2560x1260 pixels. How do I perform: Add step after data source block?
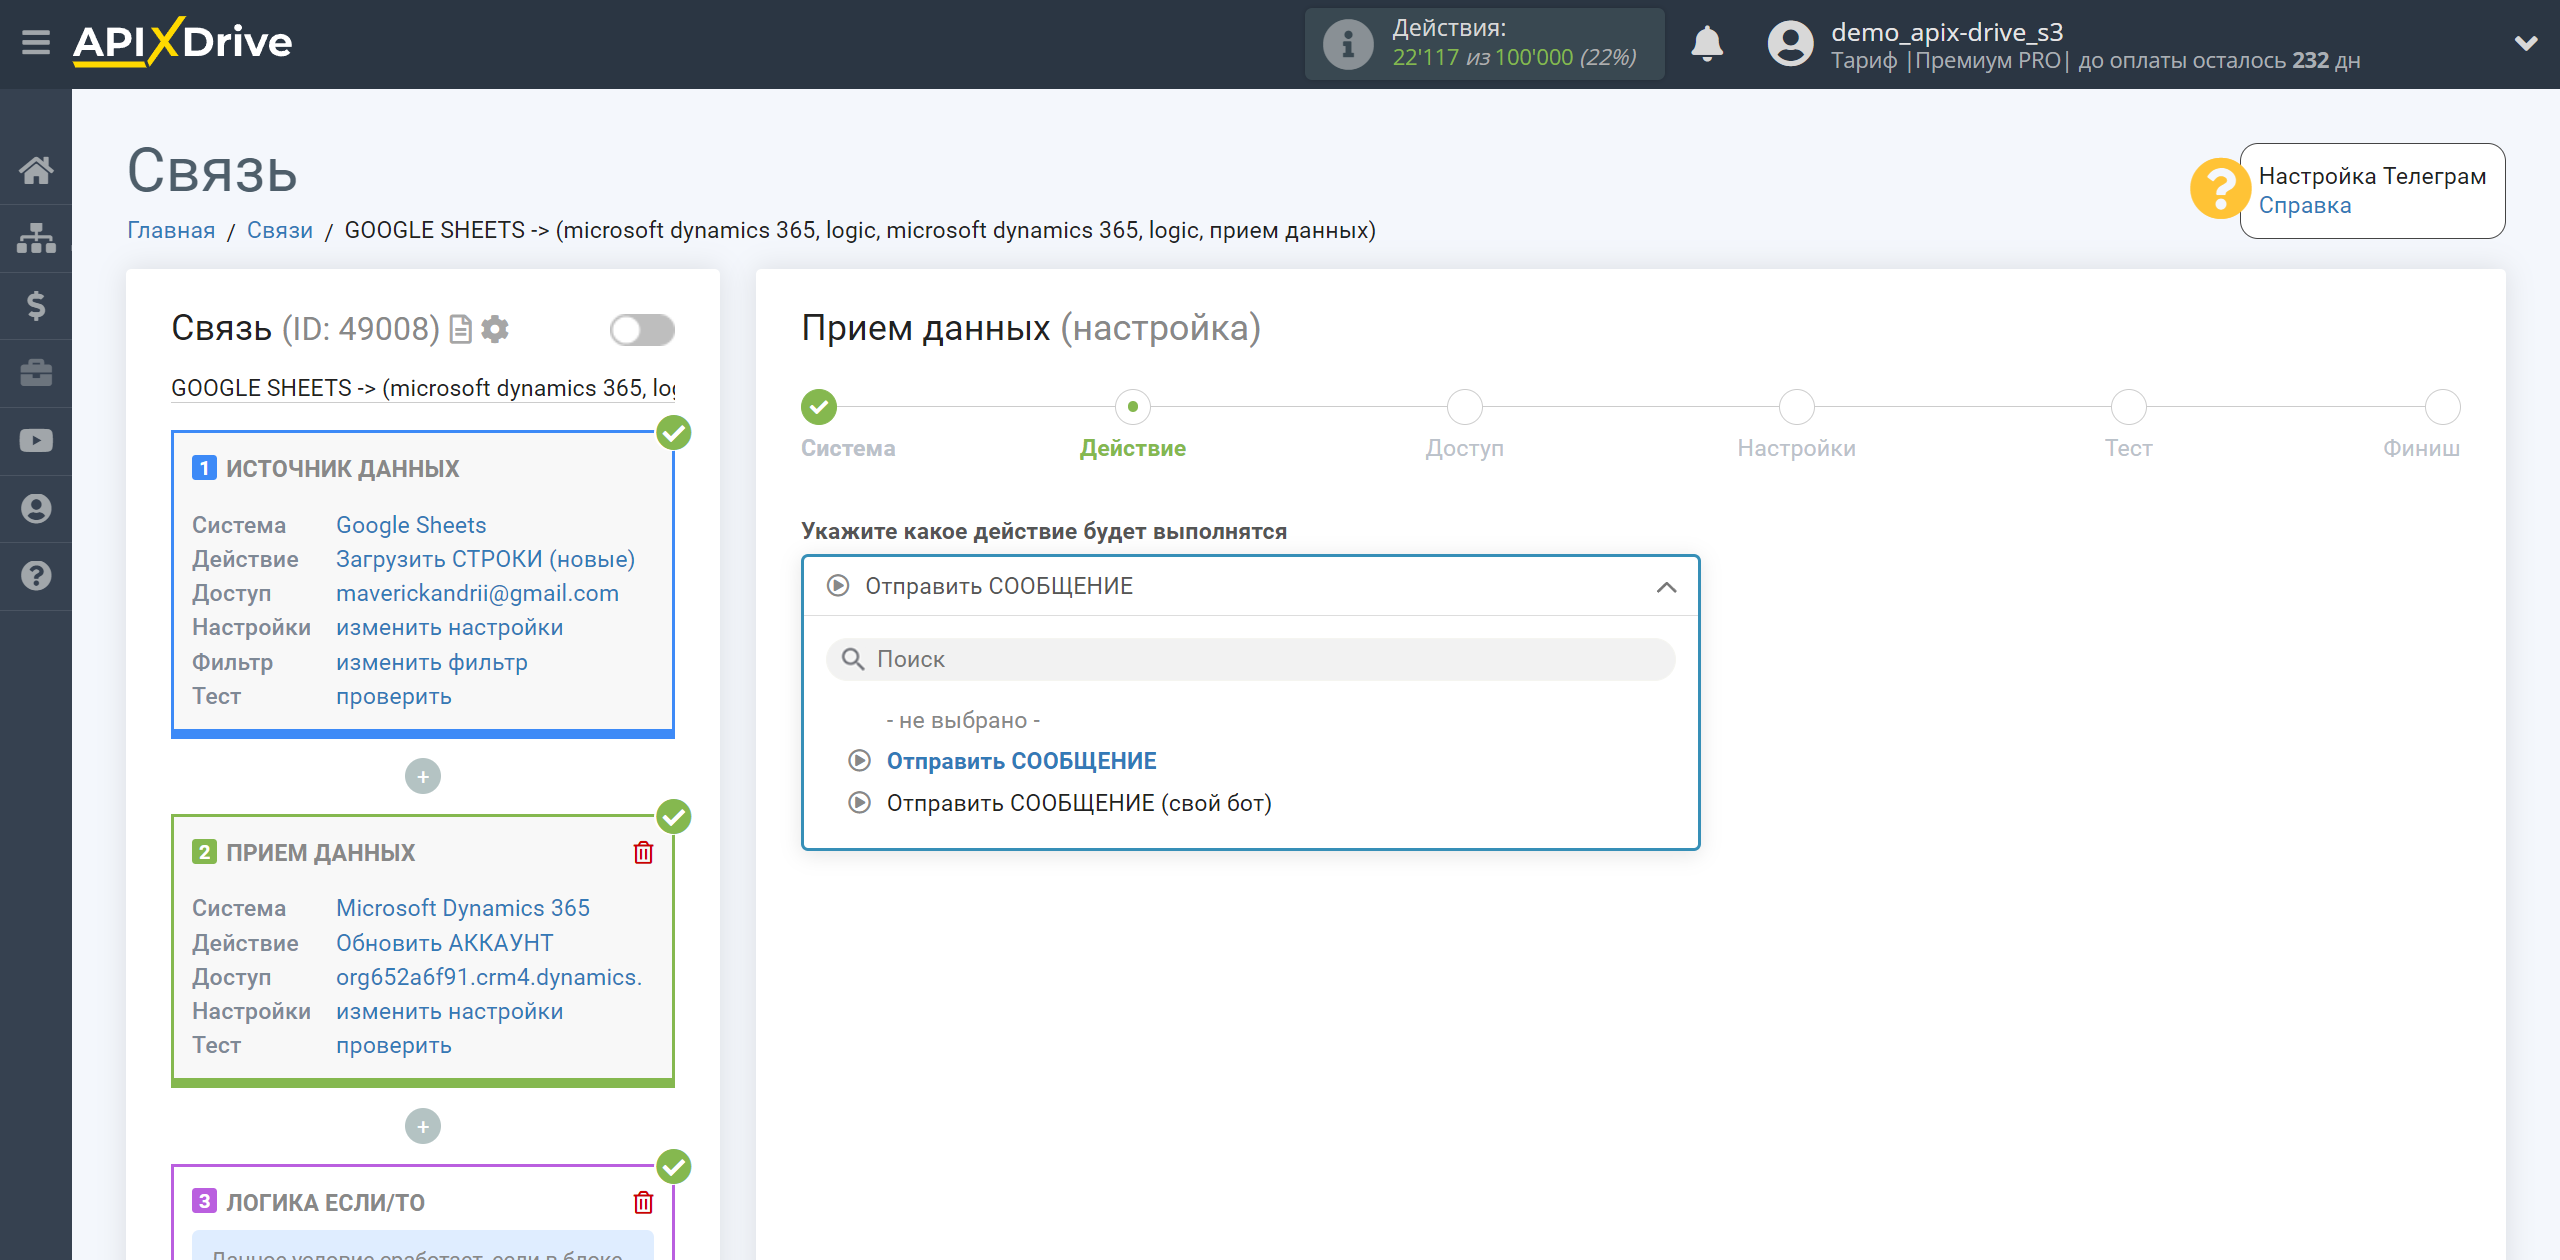click(423, 776)
